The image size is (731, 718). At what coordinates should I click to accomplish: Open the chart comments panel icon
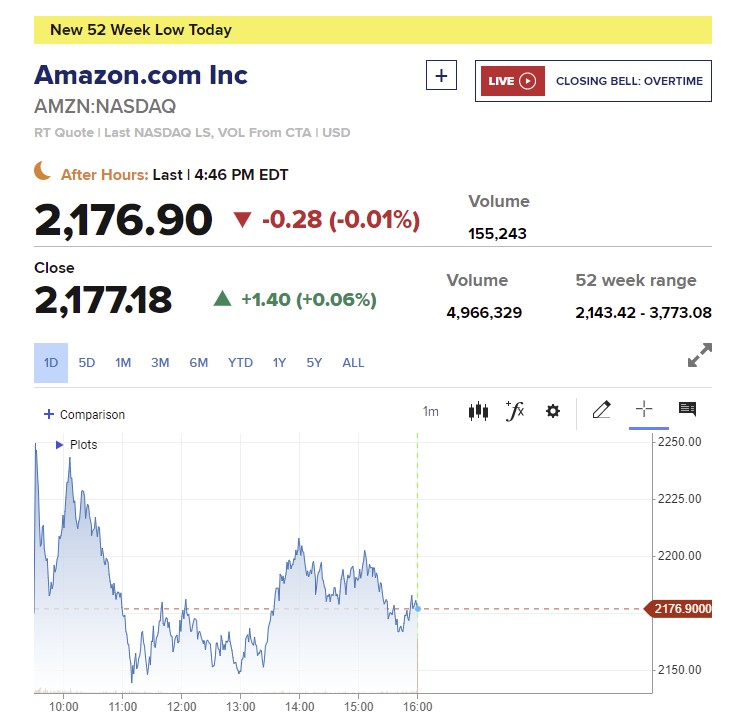[x=687, y=410]
